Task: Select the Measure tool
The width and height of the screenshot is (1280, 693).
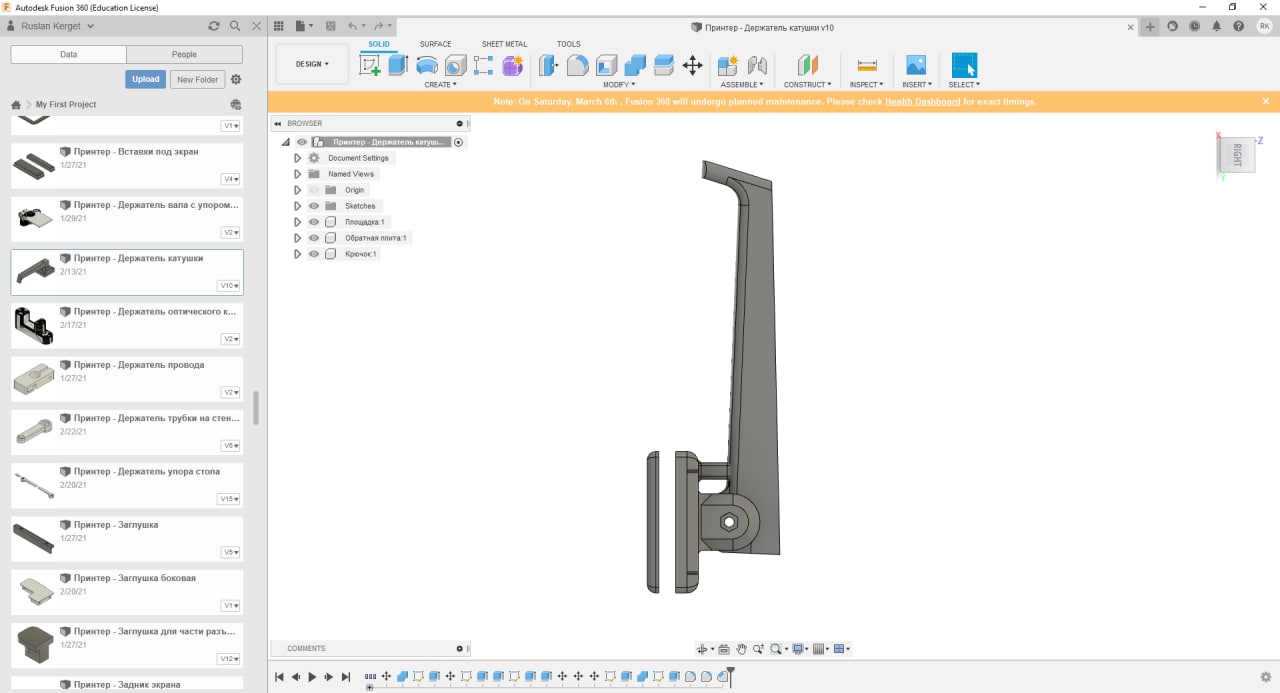Action: pos(867,66)
